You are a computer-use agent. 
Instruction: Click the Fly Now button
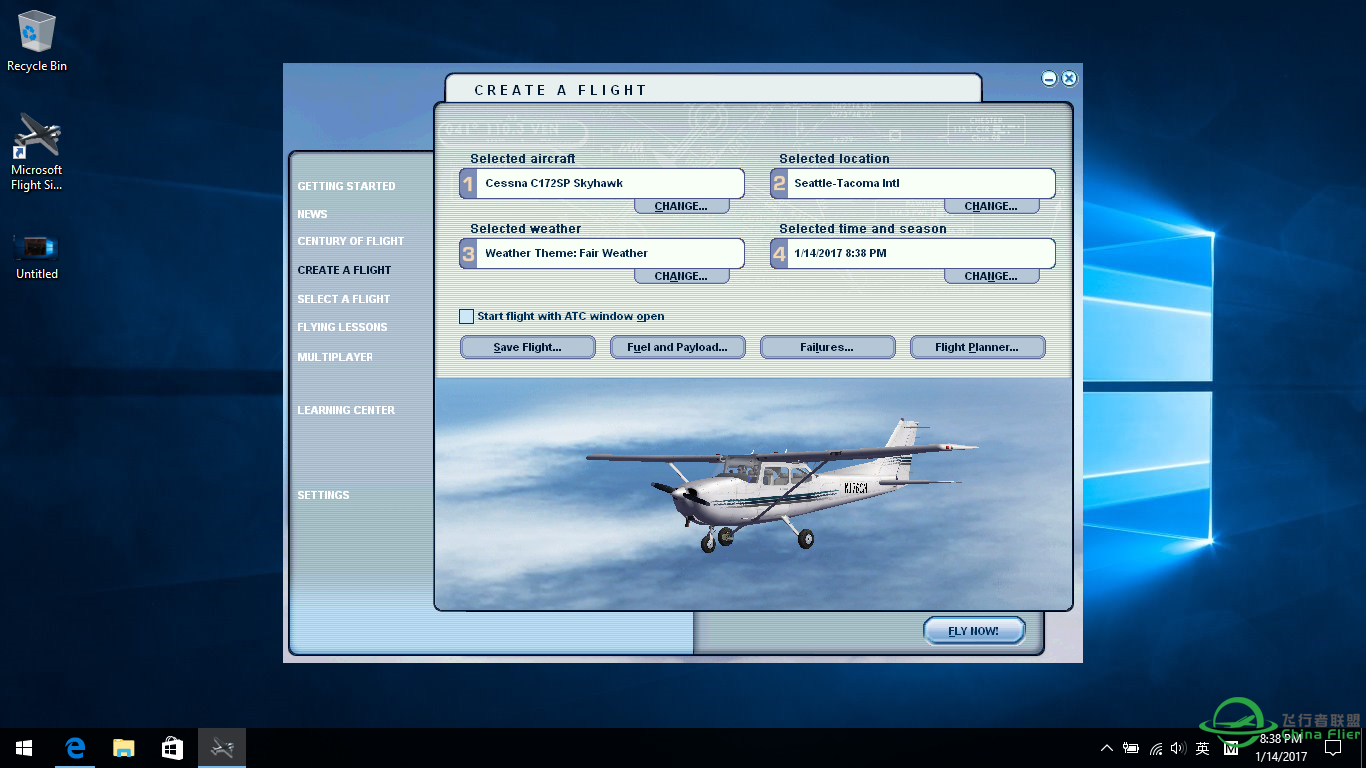tap(974, 631)
